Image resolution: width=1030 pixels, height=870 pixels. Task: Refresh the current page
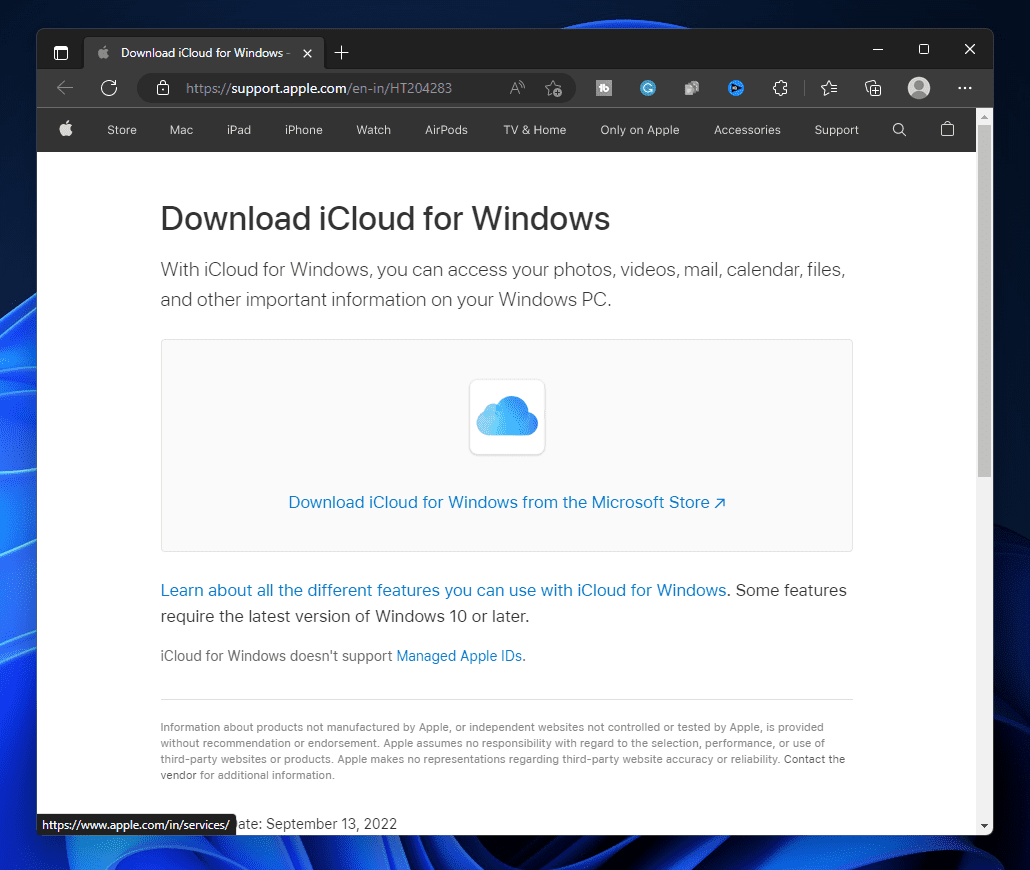(x=109, y=88)
